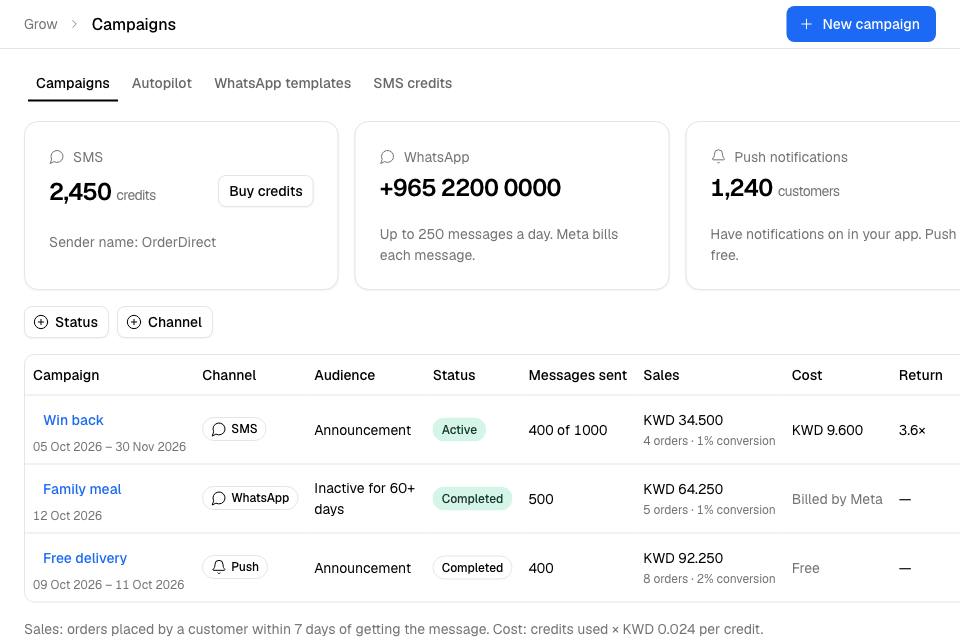Click the Campaign column header
This screenshot has height=640, width=960.
coord(66,375)
